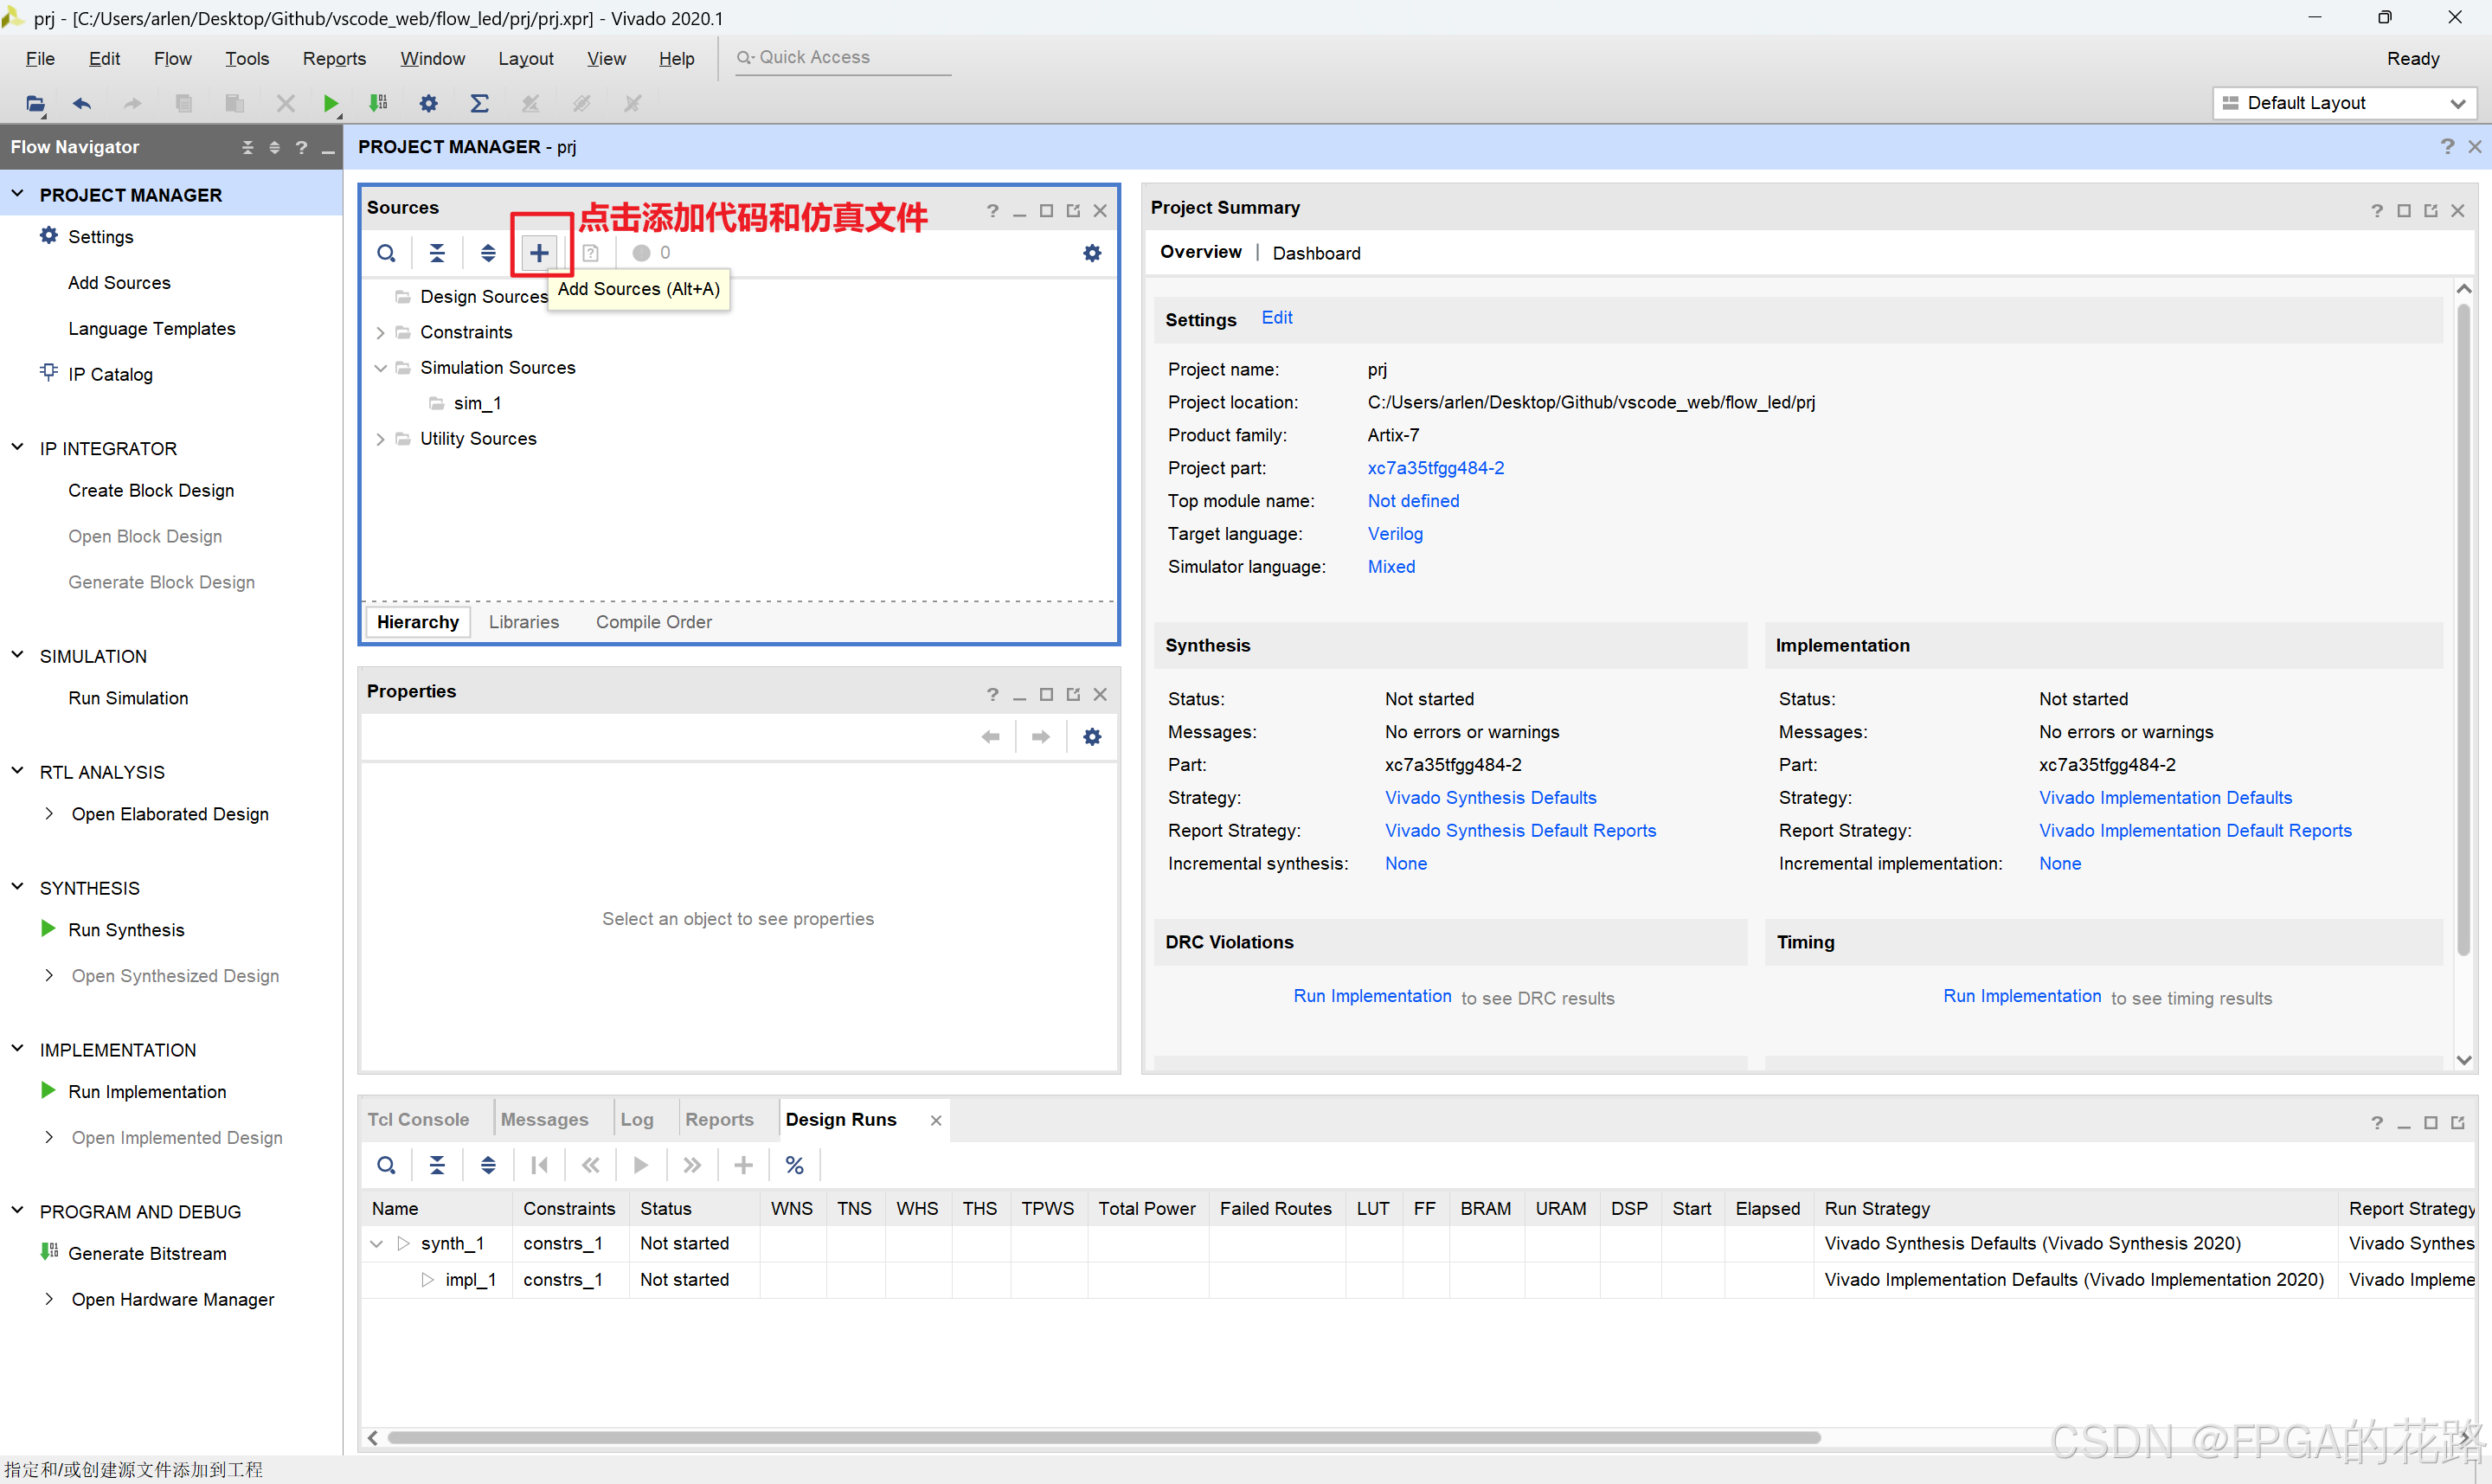Open Settings gear in main toolbar
The width and height of the screenshot is (2492, 1484).
coord(428,103)
